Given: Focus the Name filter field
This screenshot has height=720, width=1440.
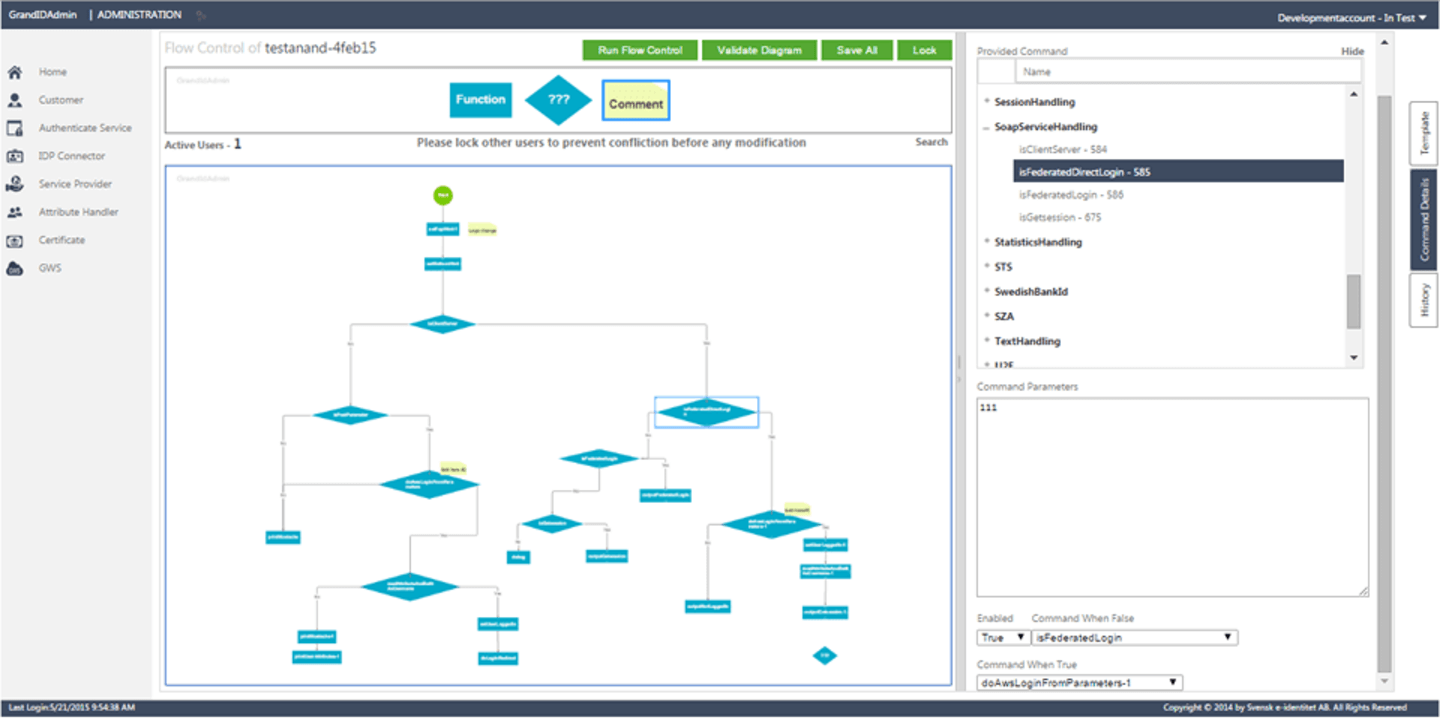Looking at the screenshot, I should tap(1188, 72).
